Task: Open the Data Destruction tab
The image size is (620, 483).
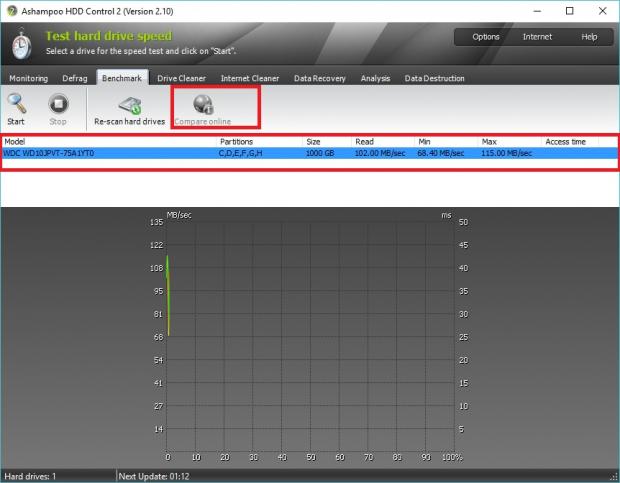Action: click(x=434, y=78)
